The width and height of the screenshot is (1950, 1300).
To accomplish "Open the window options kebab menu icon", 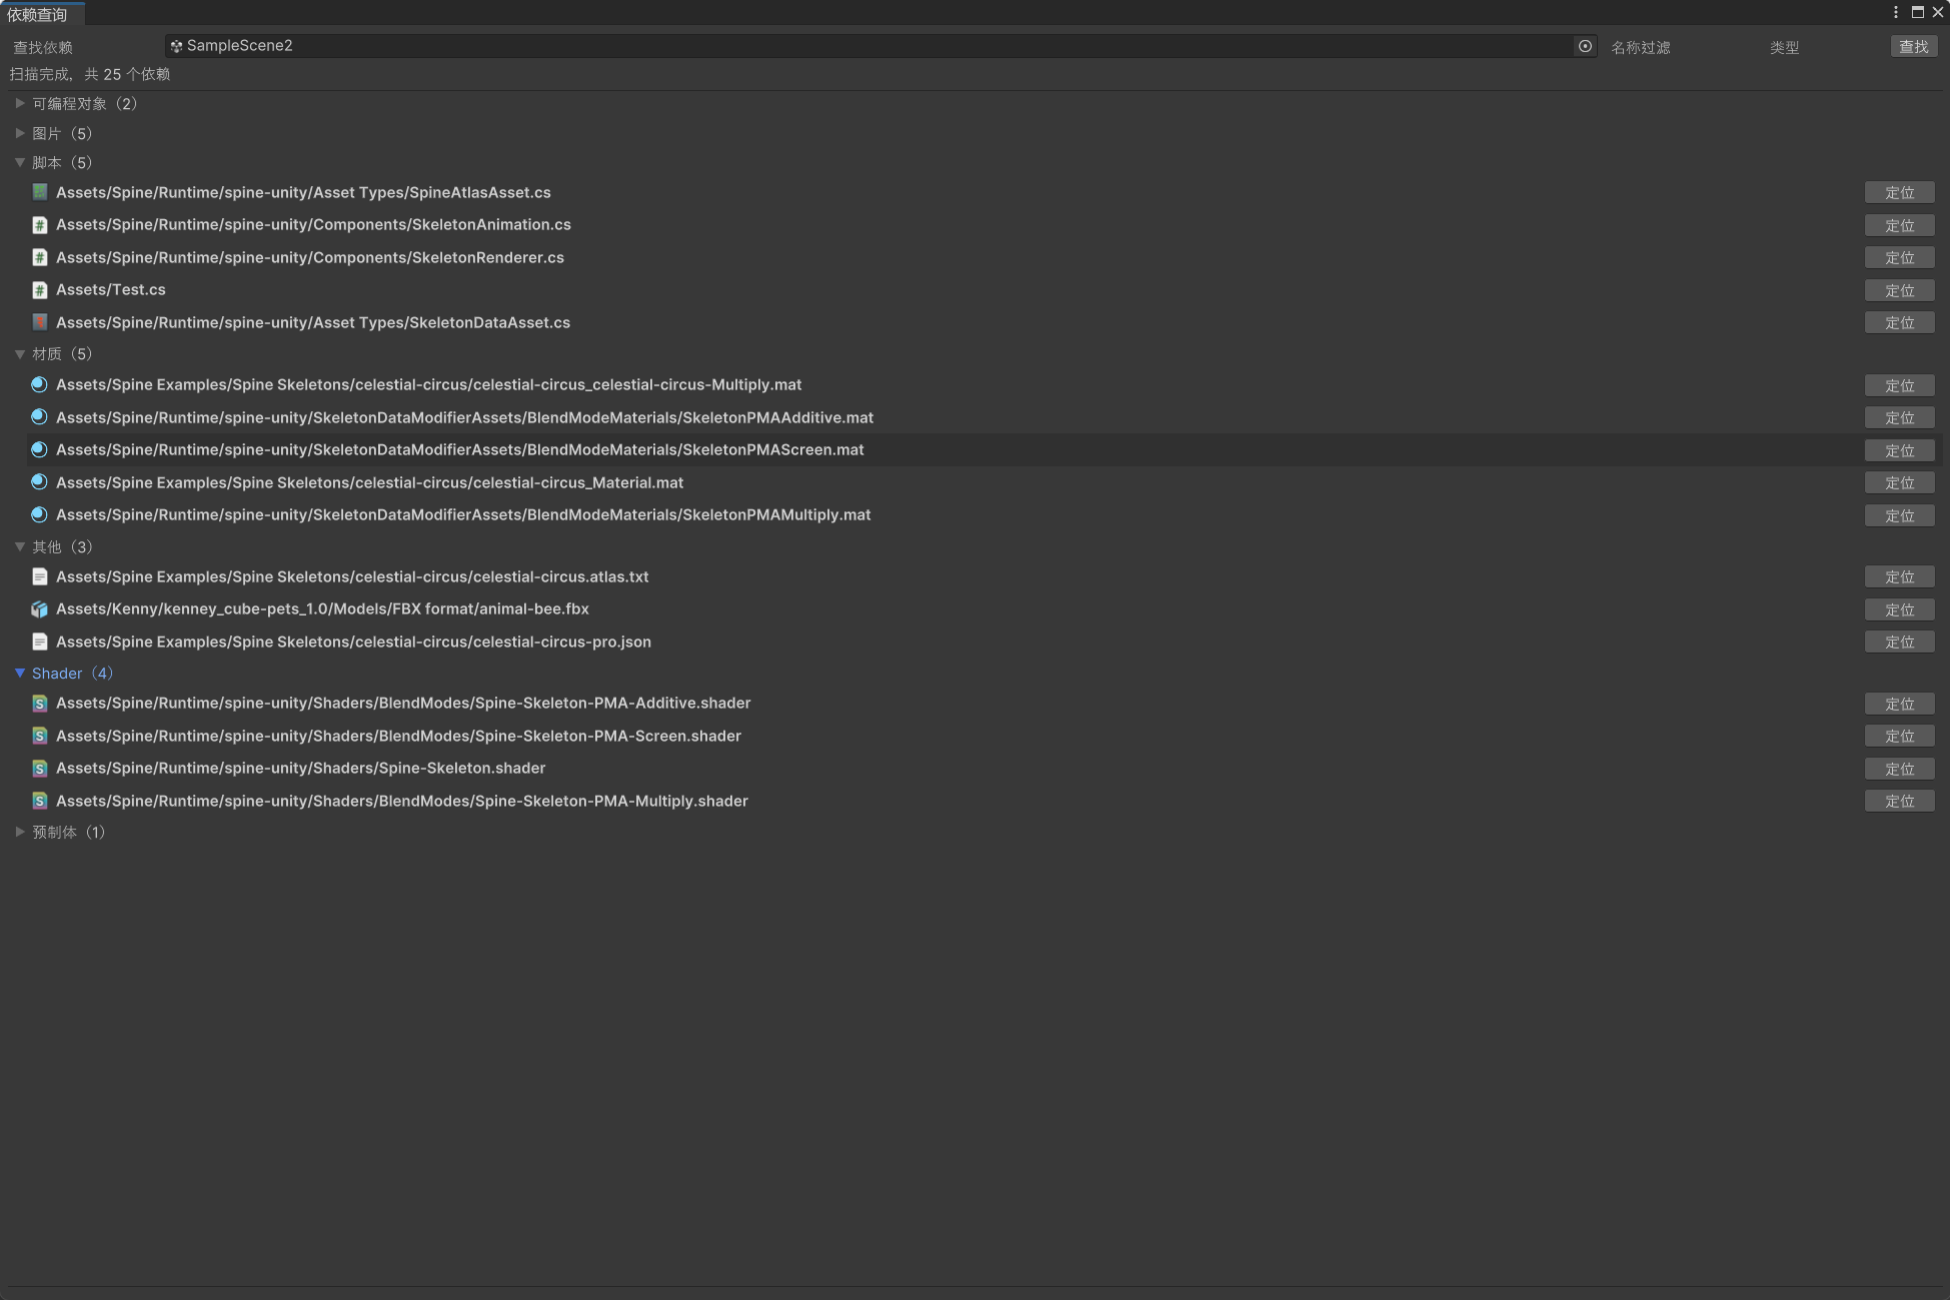I will click(x=1895, y=12).
